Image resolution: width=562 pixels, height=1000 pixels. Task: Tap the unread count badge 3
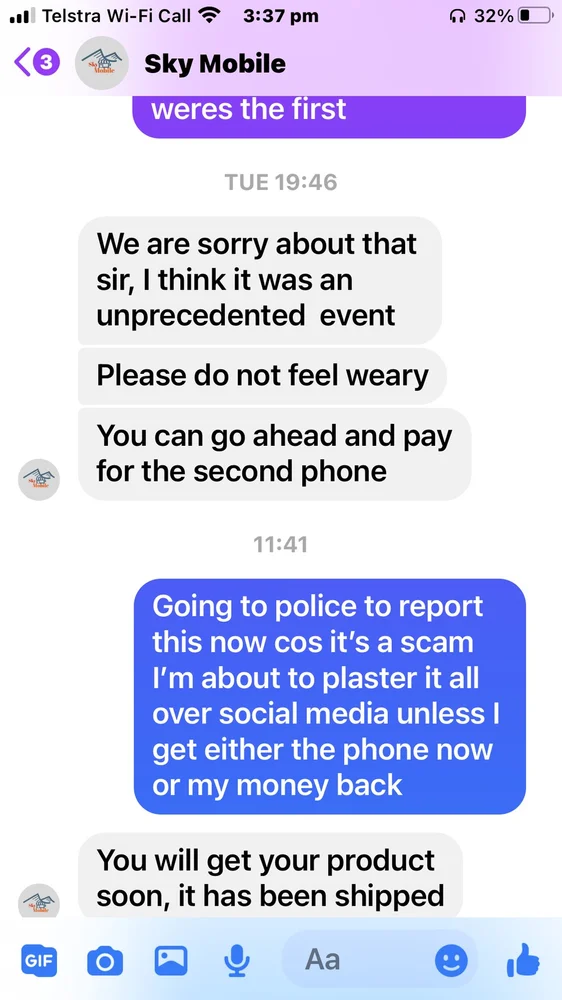[46, 62]
